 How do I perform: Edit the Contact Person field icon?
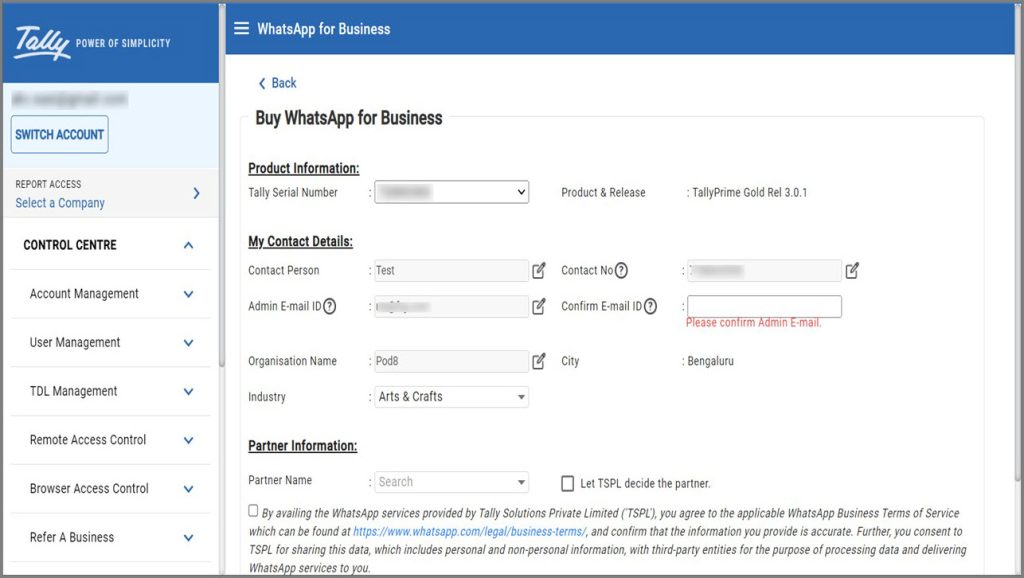click(539, 270)
